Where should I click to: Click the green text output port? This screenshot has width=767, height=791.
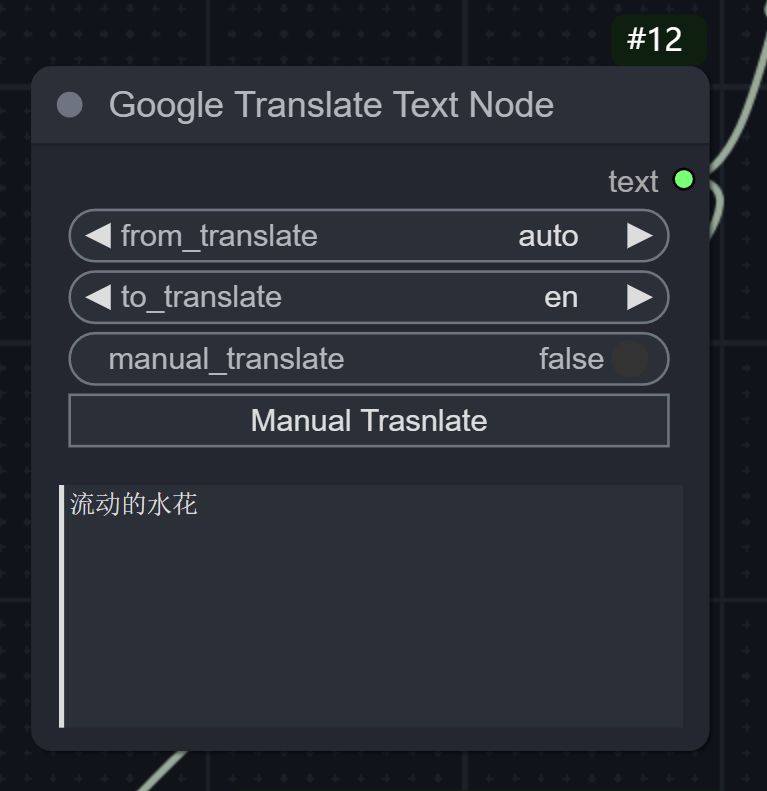684,180
